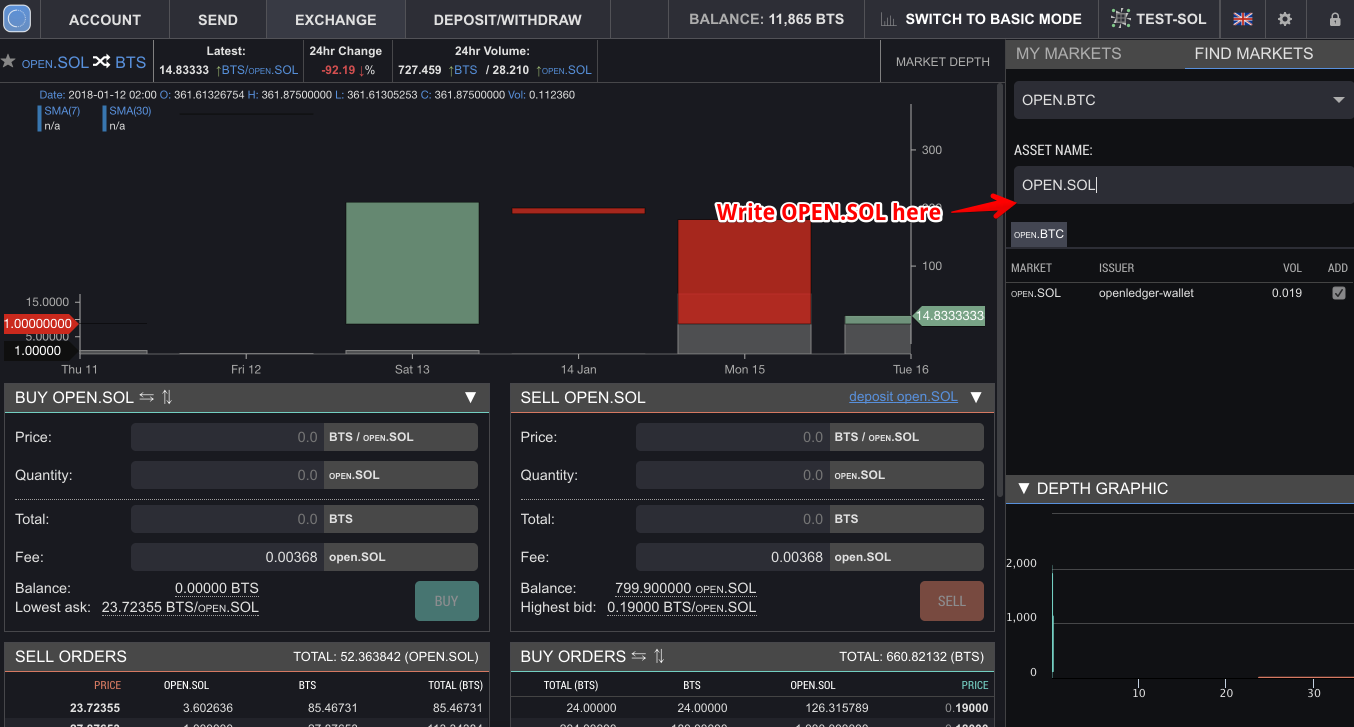
Task: Click the vertical scrollbar beside the chart
Action: [998, 290]
